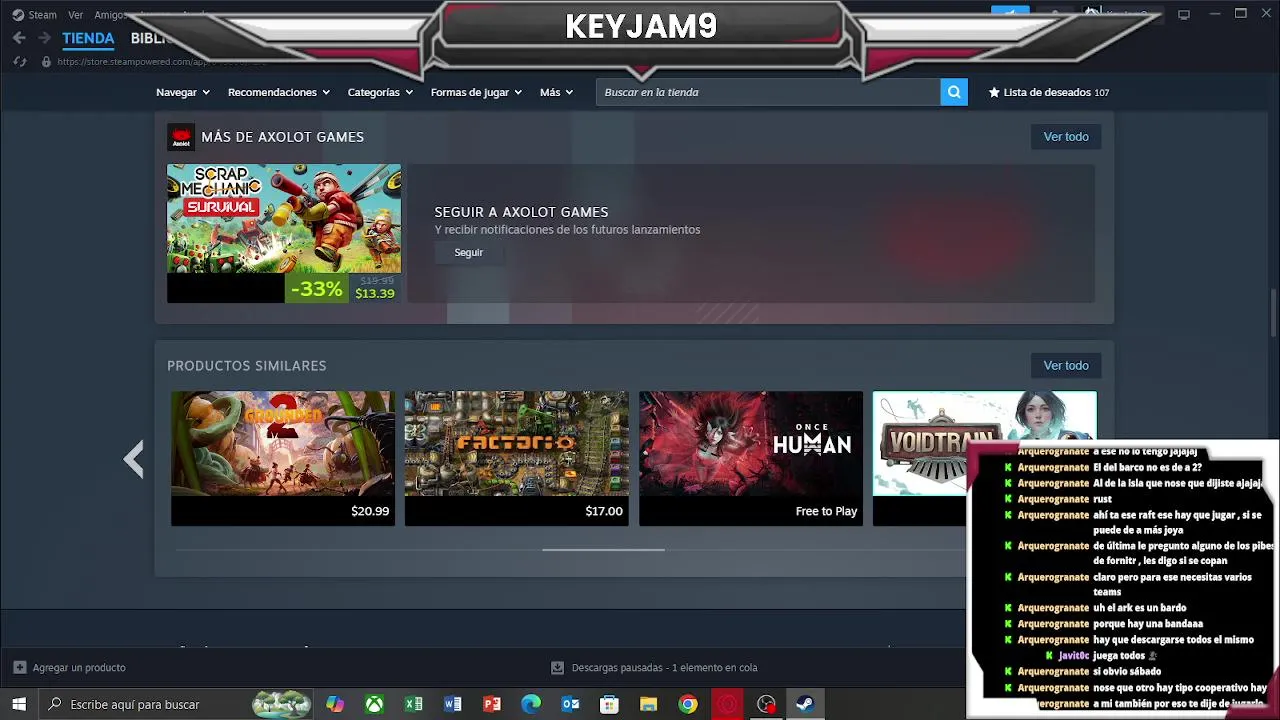1280x720 pixels.
Task: Click Free to Play label on Once Human
Action: point(826,511)
